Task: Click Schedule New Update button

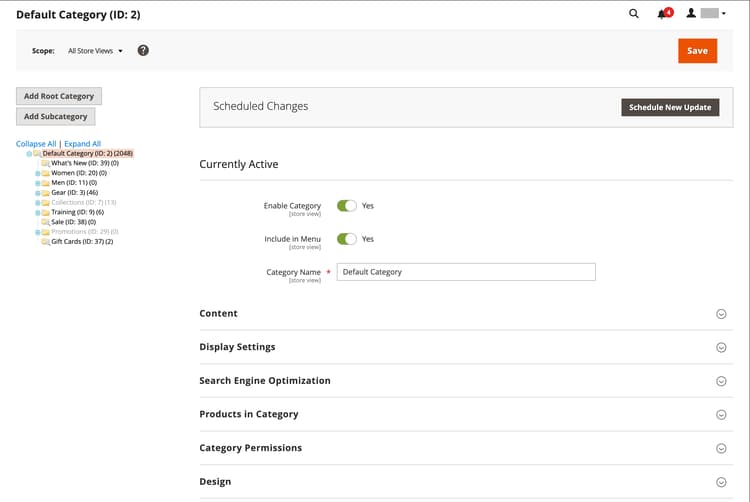Action: (670, 107)
